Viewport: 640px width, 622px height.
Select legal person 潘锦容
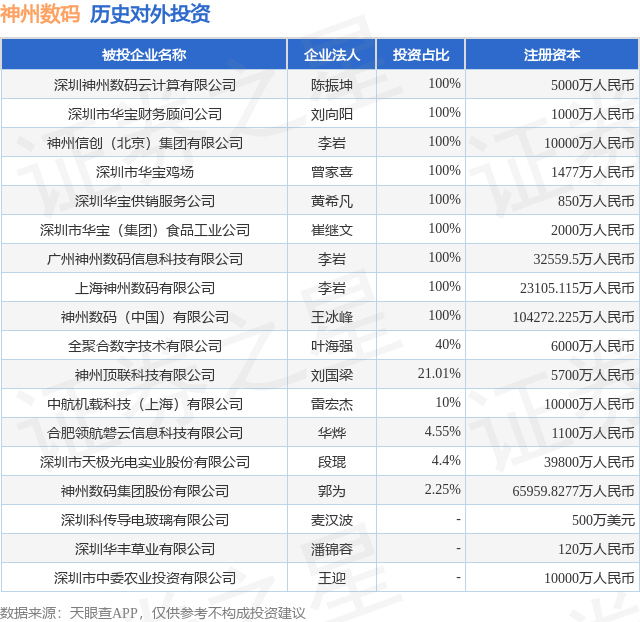pyautogui.click(x=332, y=549)
